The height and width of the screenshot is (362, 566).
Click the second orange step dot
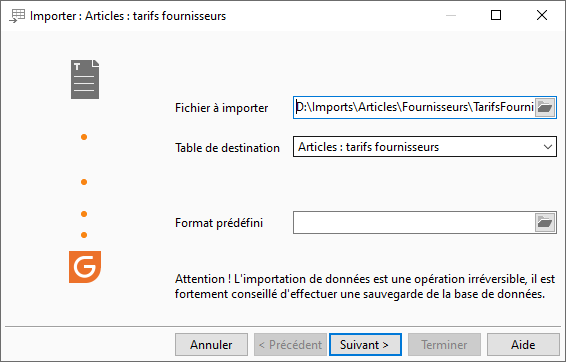click(x=84, y=182)
